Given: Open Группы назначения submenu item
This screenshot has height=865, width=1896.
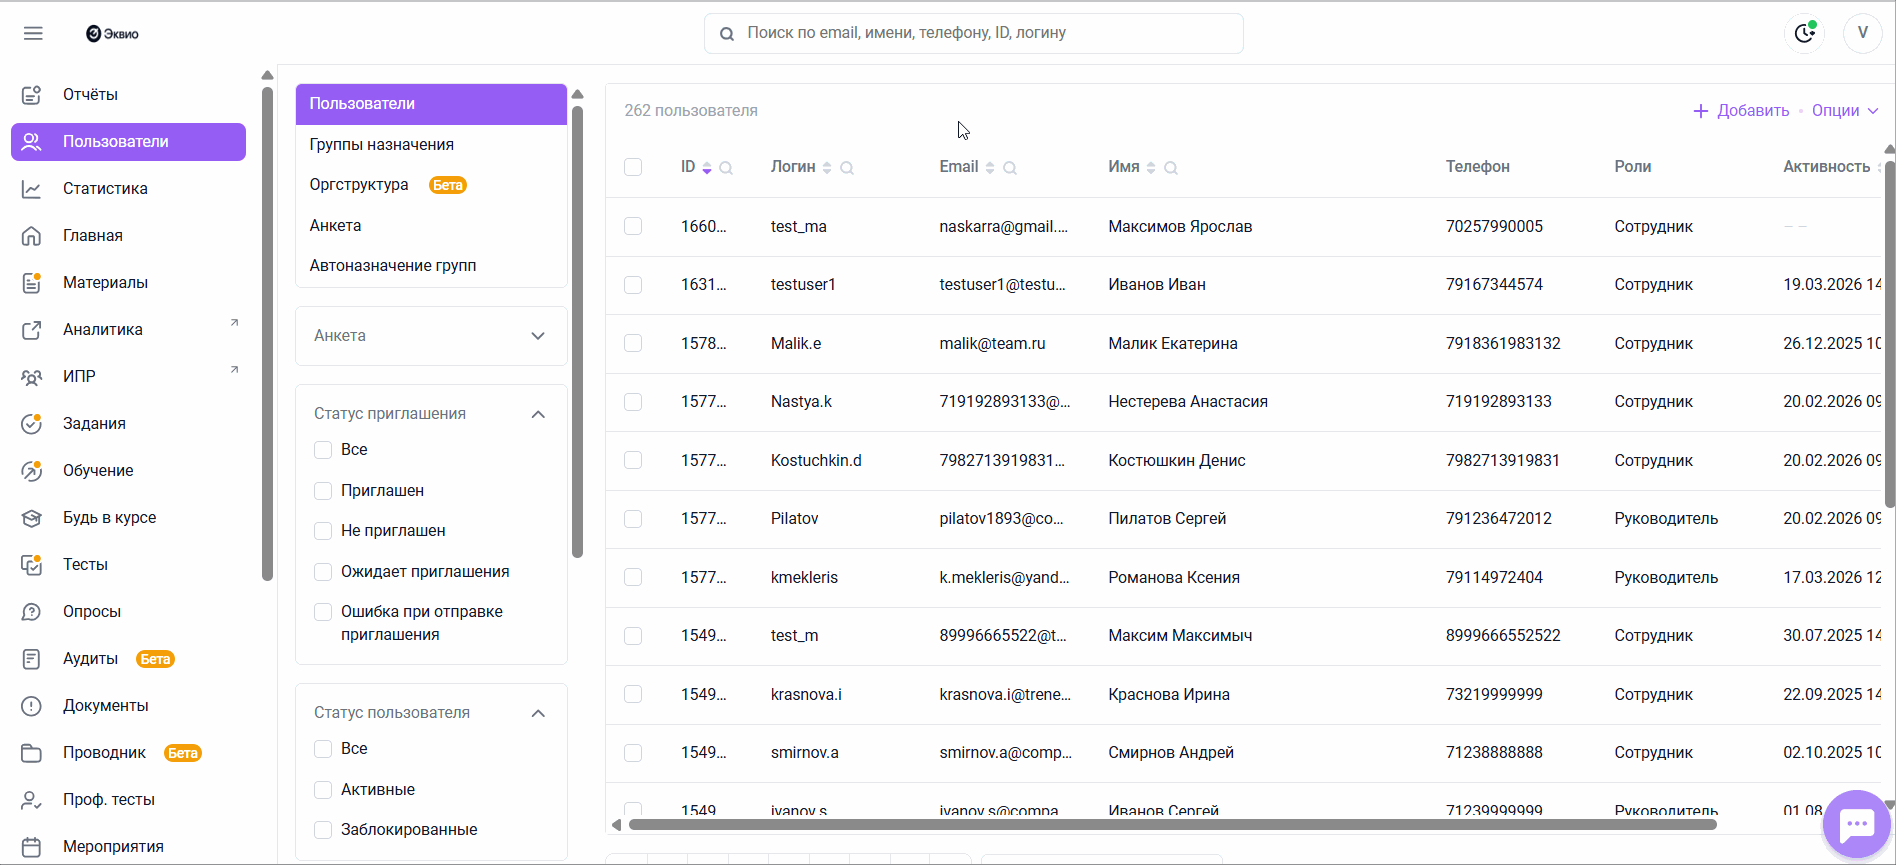Looking at the screenshot, I should 382,145.
